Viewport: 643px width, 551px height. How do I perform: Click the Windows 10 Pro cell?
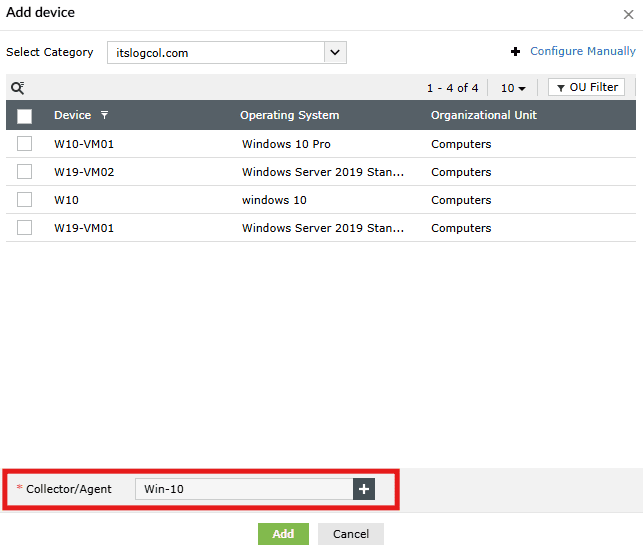pos(286,144)
